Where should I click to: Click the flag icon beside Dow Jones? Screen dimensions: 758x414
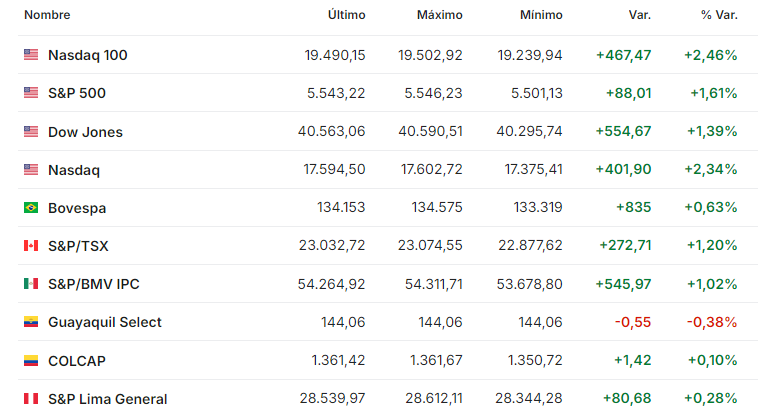[31, 131]
